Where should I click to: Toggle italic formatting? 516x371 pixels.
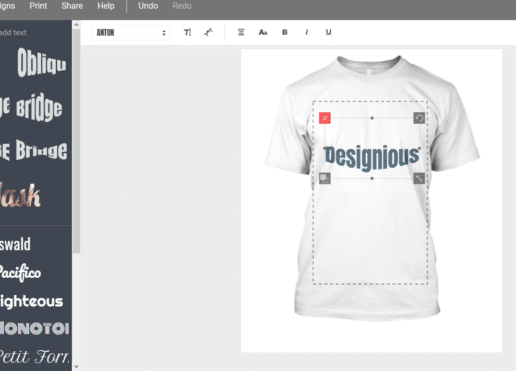pos(307,32)
